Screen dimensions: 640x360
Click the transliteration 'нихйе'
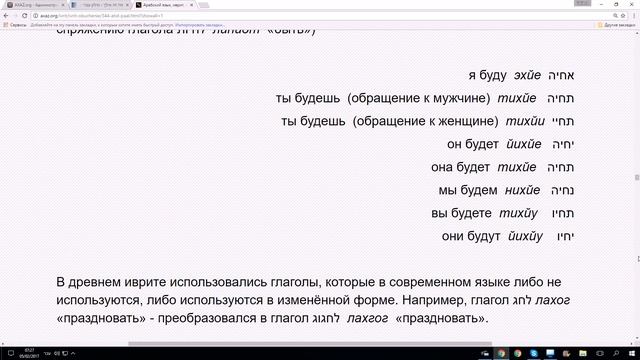[522, 190]
